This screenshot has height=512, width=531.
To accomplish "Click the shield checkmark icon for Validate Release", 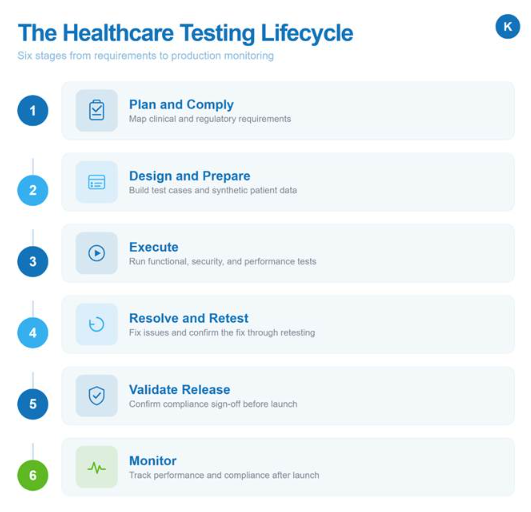I will coord(97,396).
